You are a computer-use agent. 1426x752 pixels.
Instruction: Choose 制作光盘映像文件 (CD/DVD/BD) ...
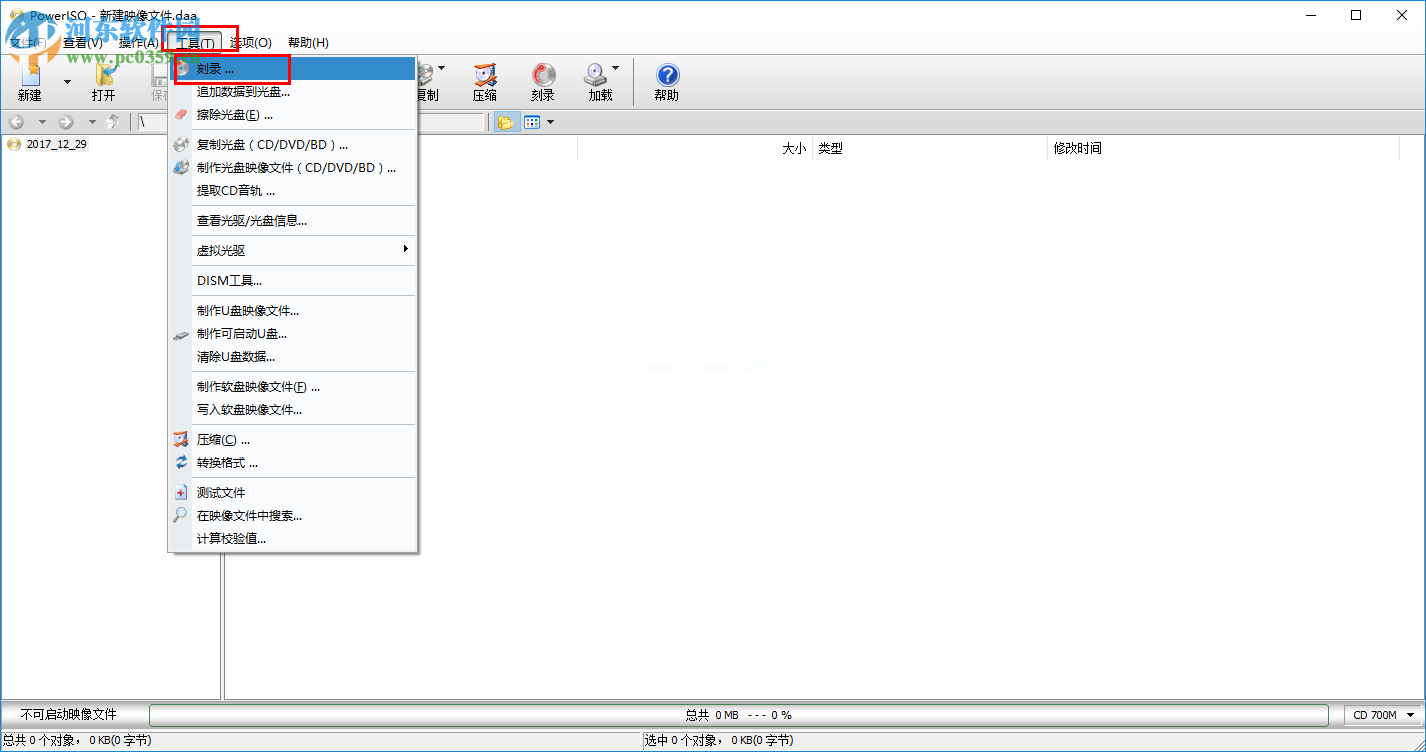tap(292, 168)
